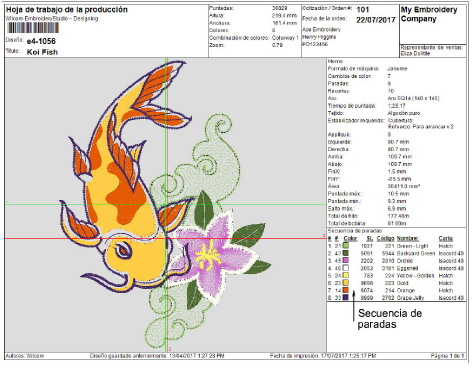Image resolution: width=475 pixels, height=368 pixels.
Task: Select the Orchid color swatch
Action: coord(346,261)
